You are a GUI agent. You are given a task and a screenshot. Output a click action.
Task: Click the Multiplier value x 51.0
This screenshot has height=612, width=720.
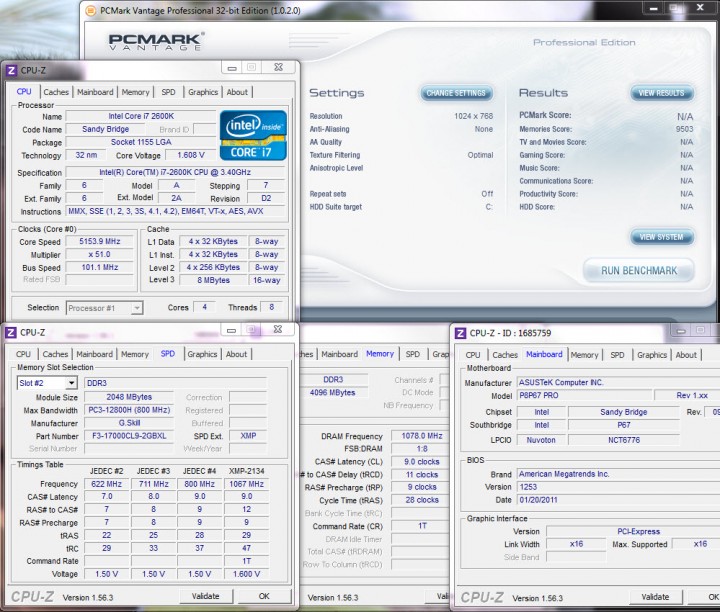coord(100,254)
